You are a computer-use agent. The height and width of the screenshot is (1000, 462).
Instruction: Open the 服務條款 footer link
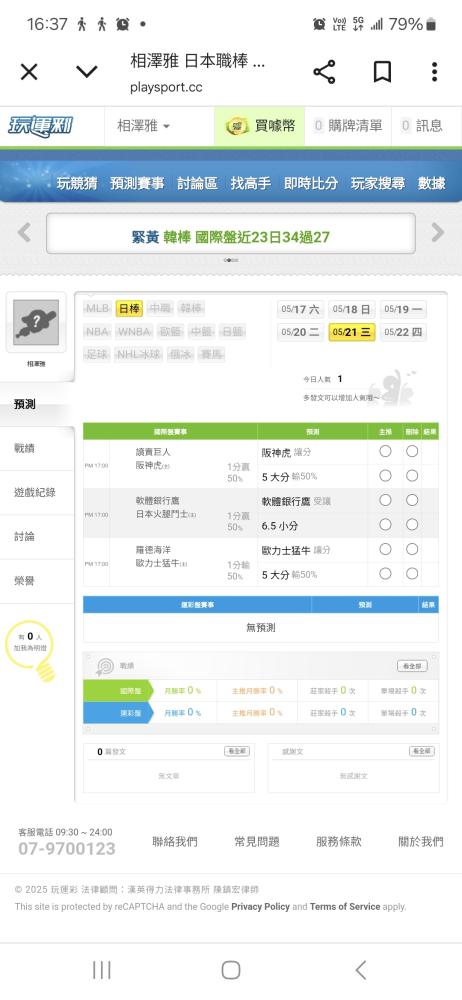point(339,842)
